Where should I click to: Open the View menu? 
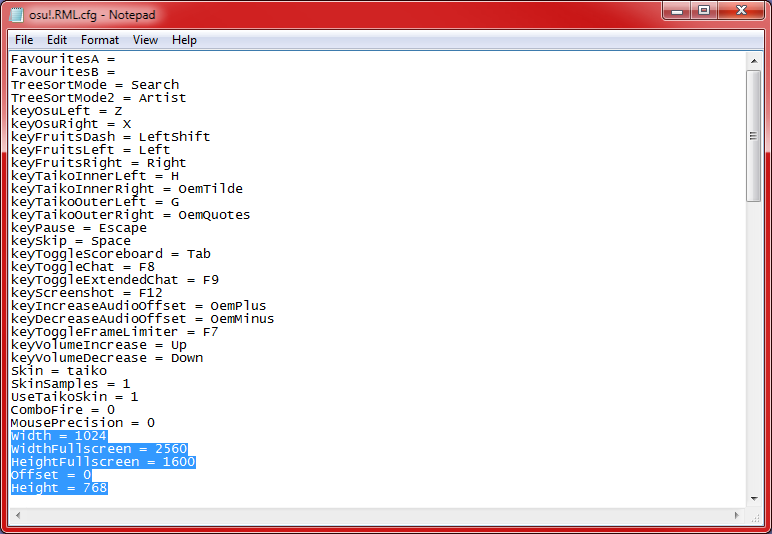point(145,40)
